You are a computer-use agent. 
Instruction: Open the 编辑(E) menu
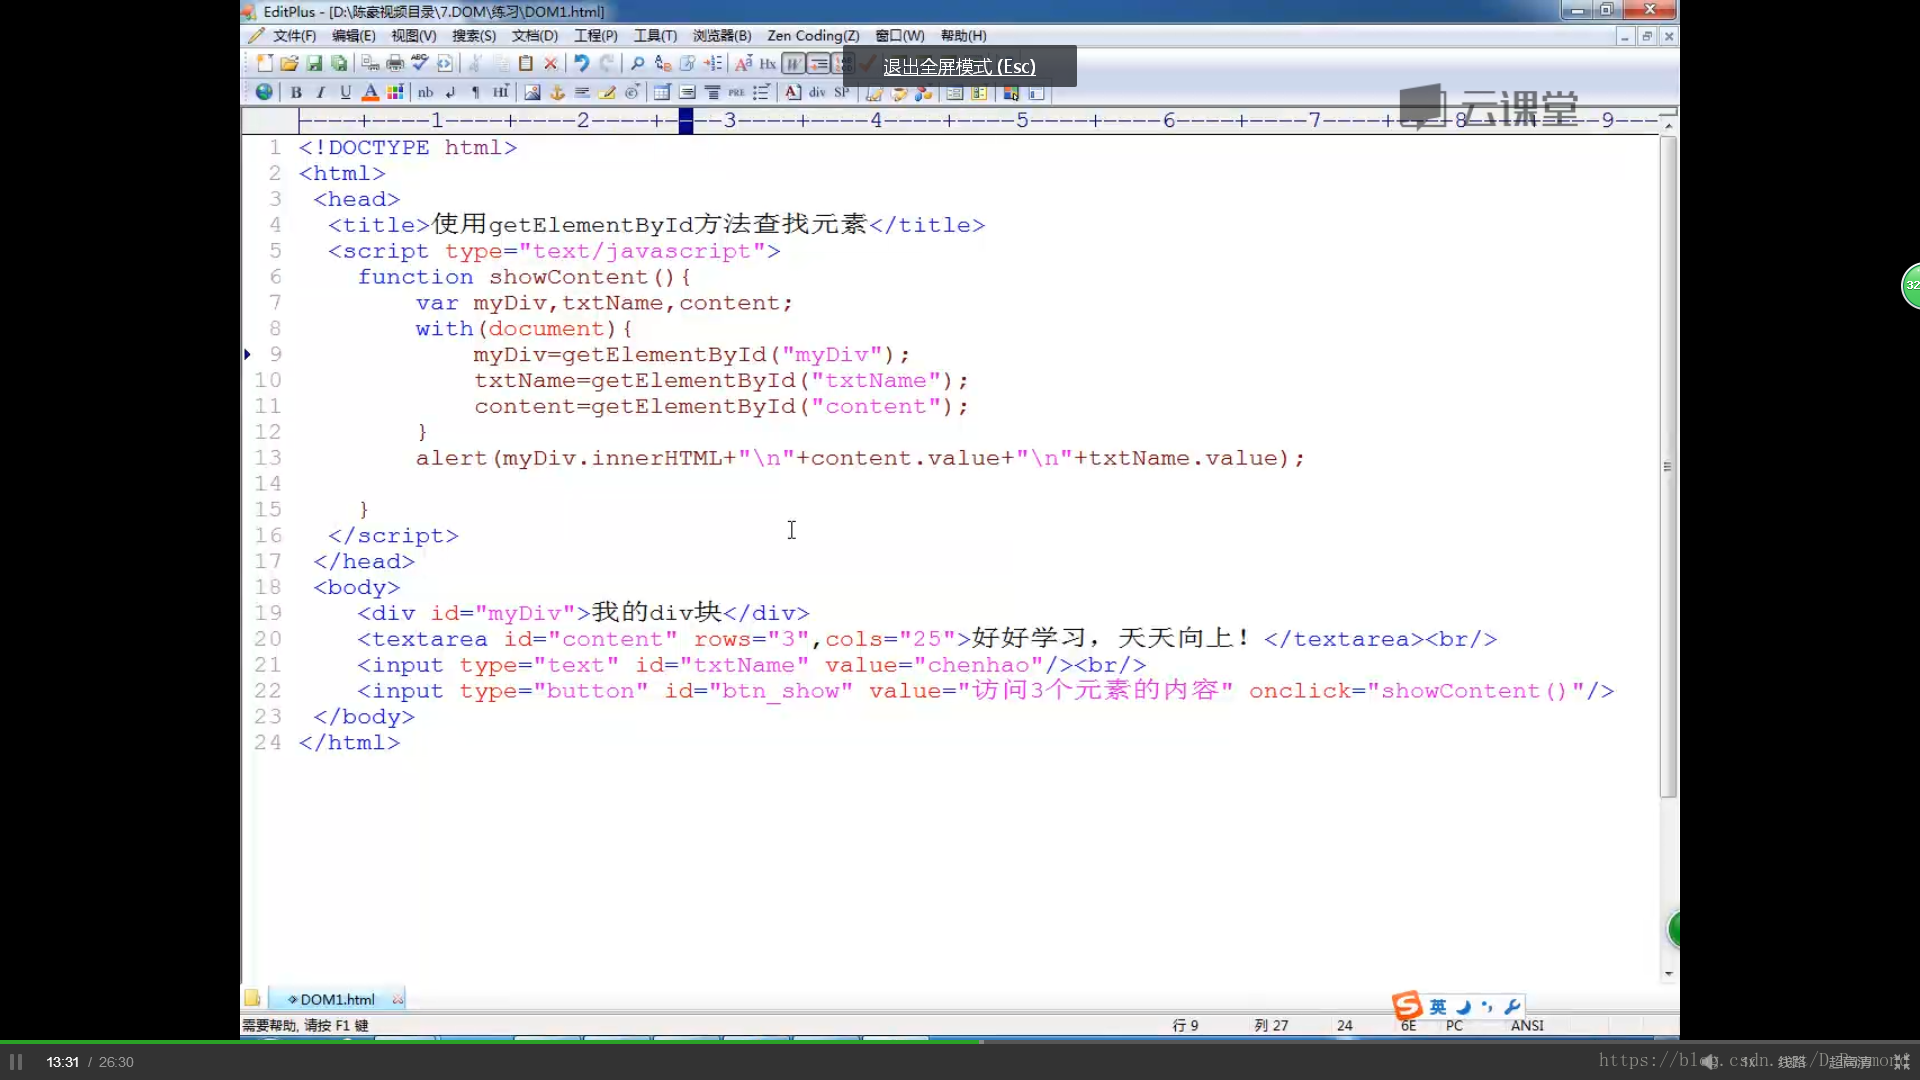coord(353,36)
